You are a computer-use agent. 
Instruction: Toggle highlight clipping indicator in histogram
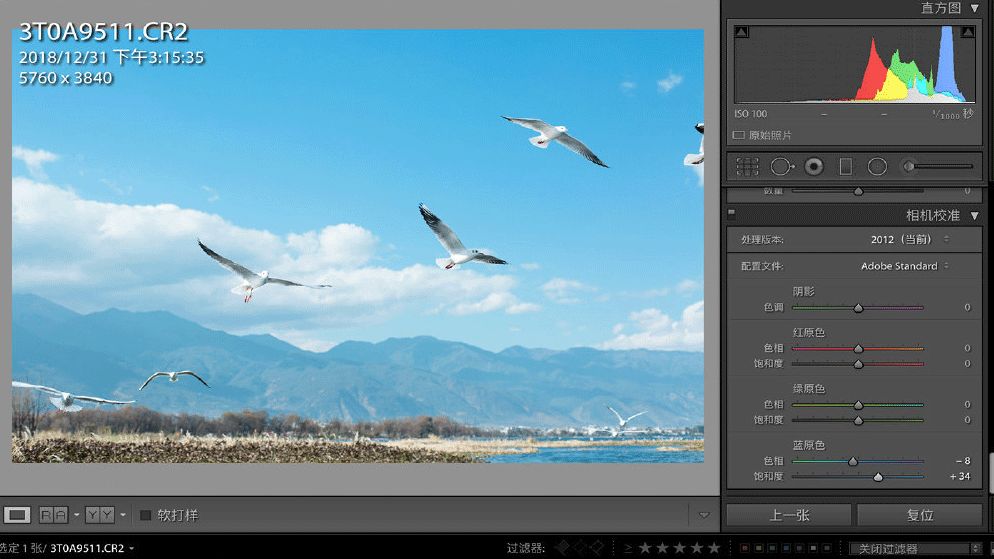pyautogui.click(x=967, y=33)
